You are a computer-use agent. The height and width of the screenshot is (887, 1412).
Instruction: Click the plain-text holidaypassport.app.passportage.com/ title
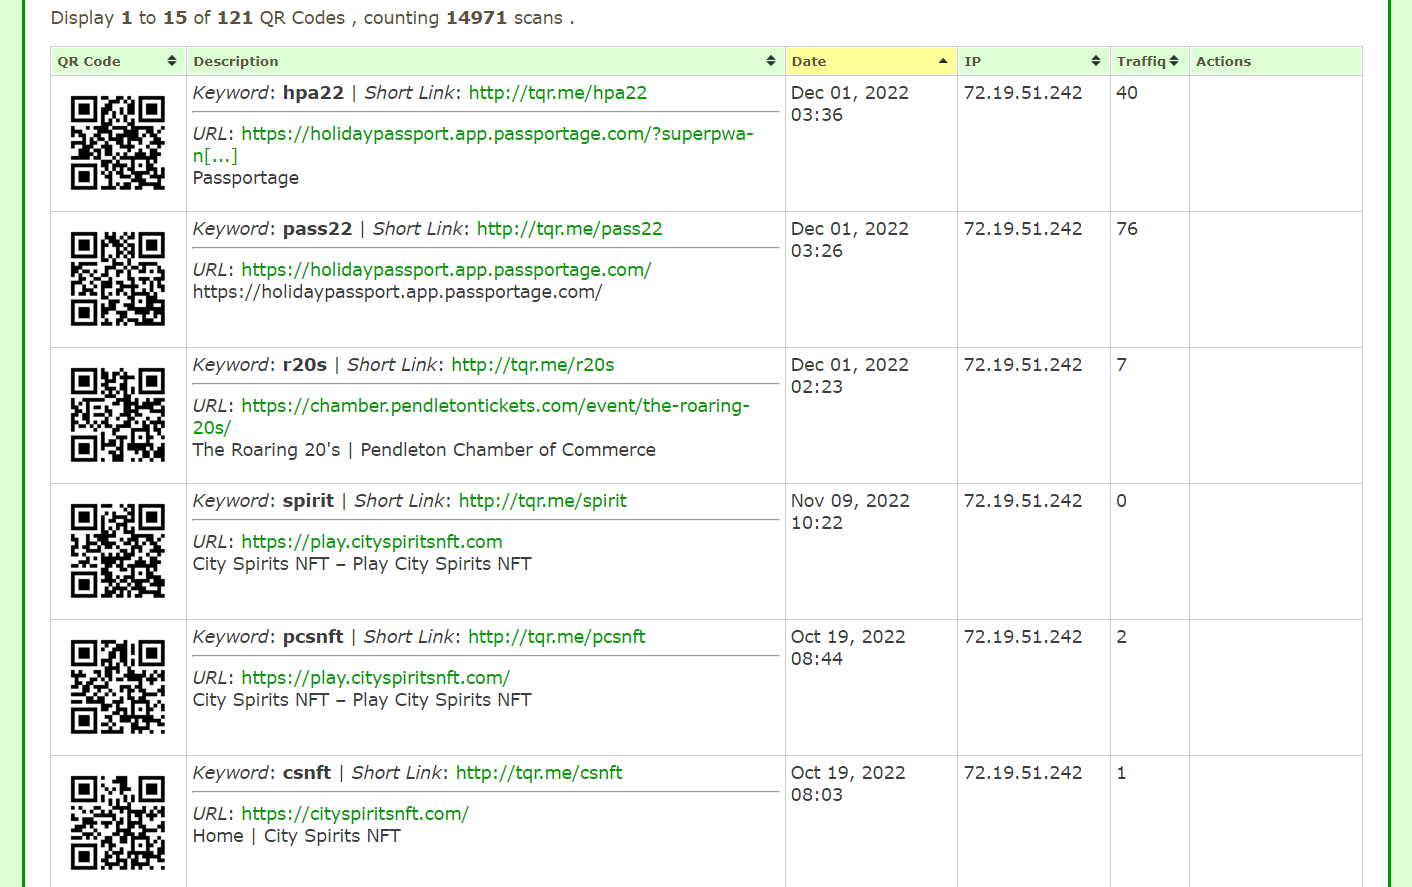397,292
